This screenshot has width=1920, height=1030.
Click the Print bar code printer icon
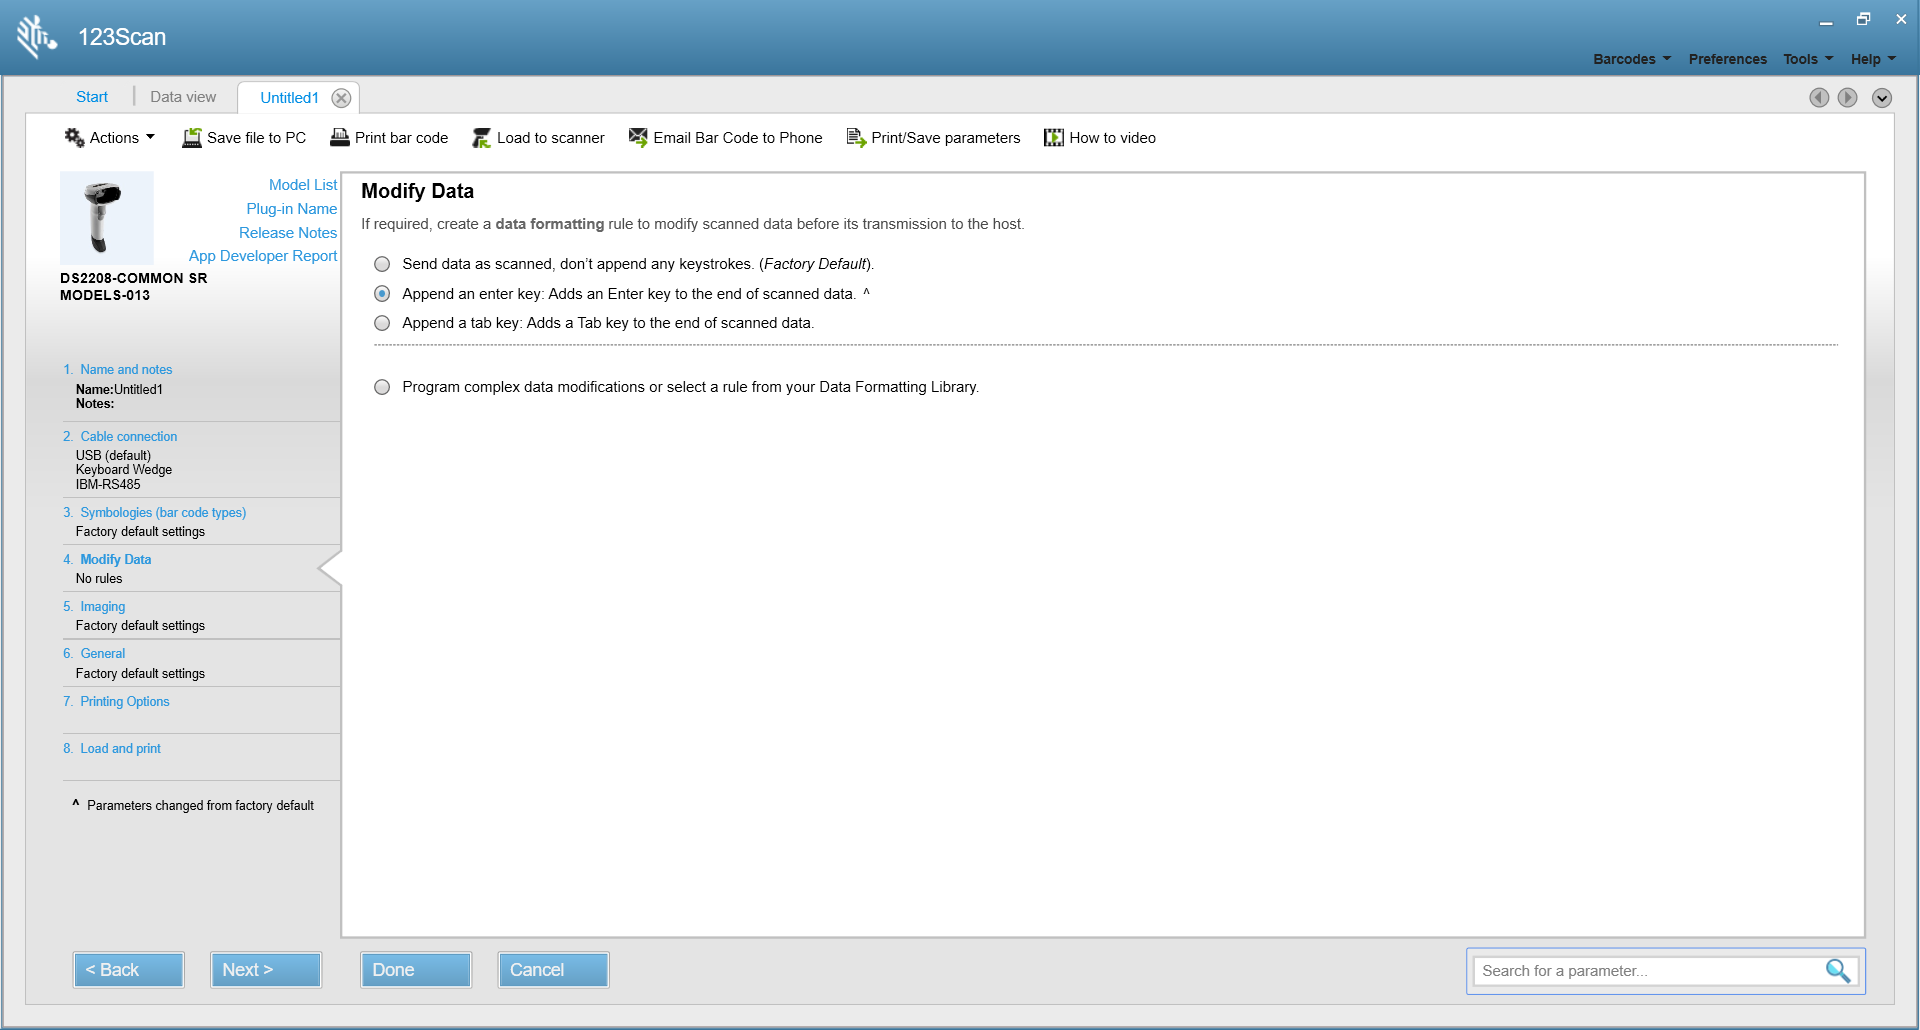[x=340, y=138]
